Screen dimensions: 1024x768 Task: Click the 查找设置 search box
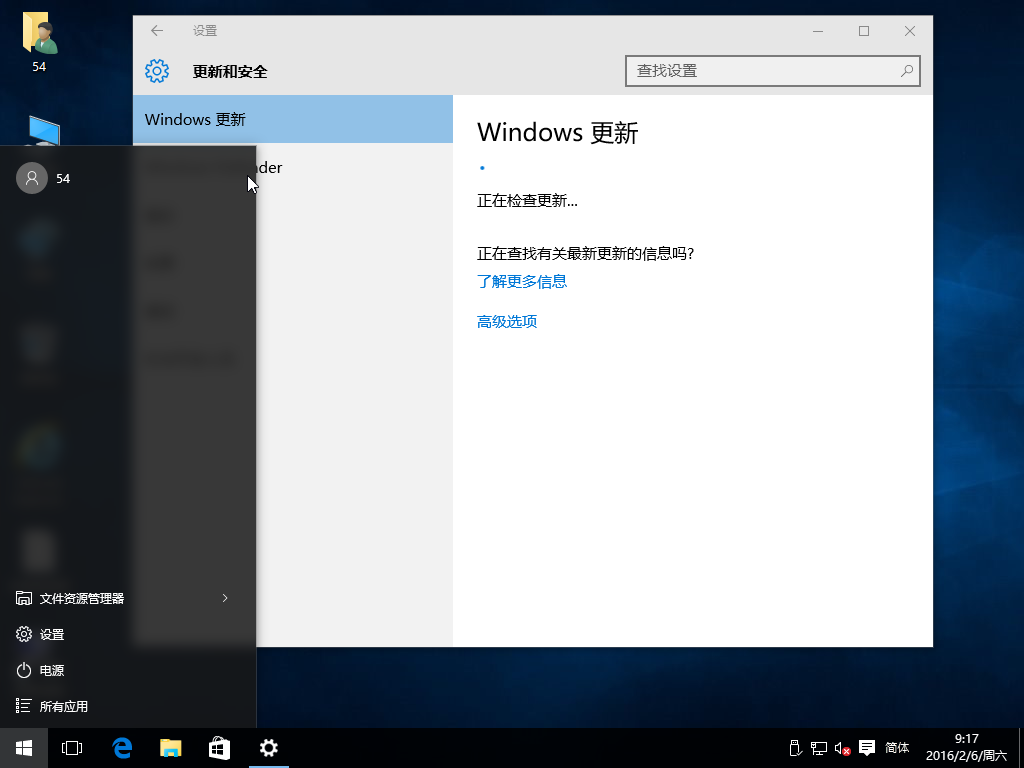coord(765,71)
